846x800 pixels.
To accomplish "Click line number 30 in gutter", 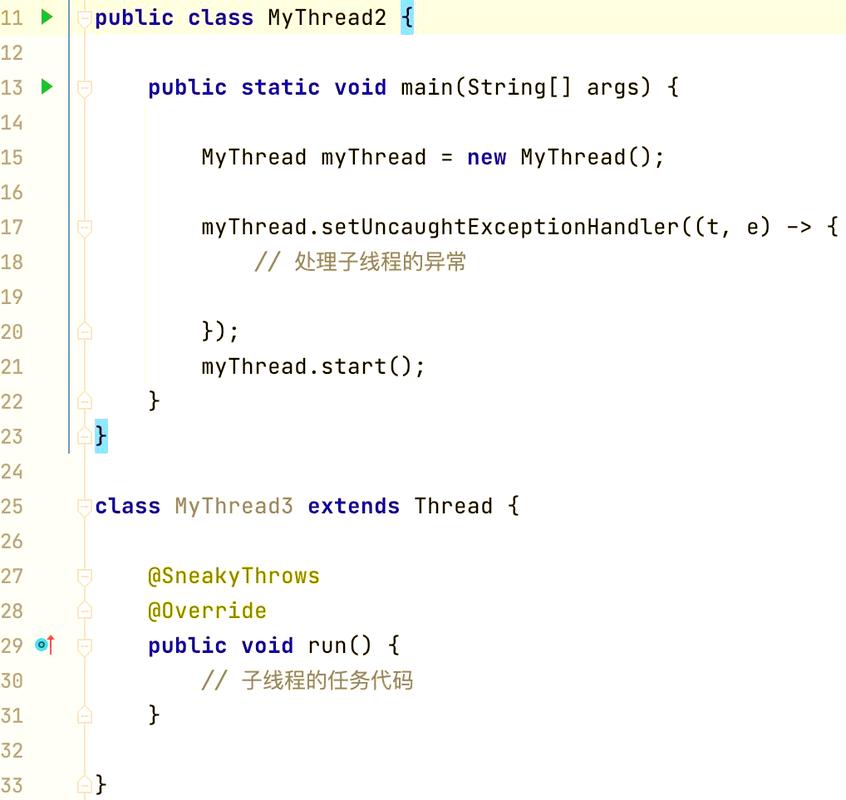I will click(12, 681).
